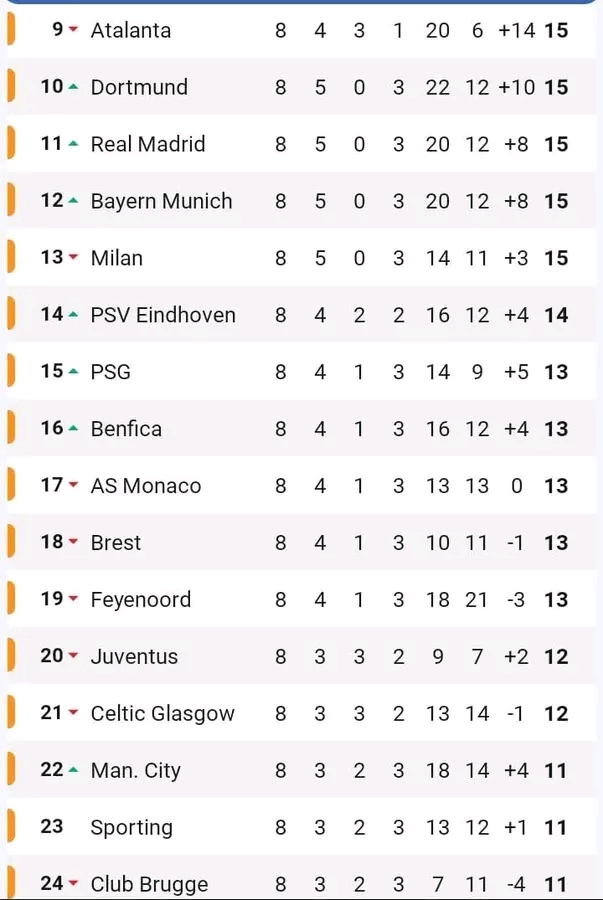Open the Bayern Munich team link
The width and height of the screenshot is (603, 900).
[161, 201]
